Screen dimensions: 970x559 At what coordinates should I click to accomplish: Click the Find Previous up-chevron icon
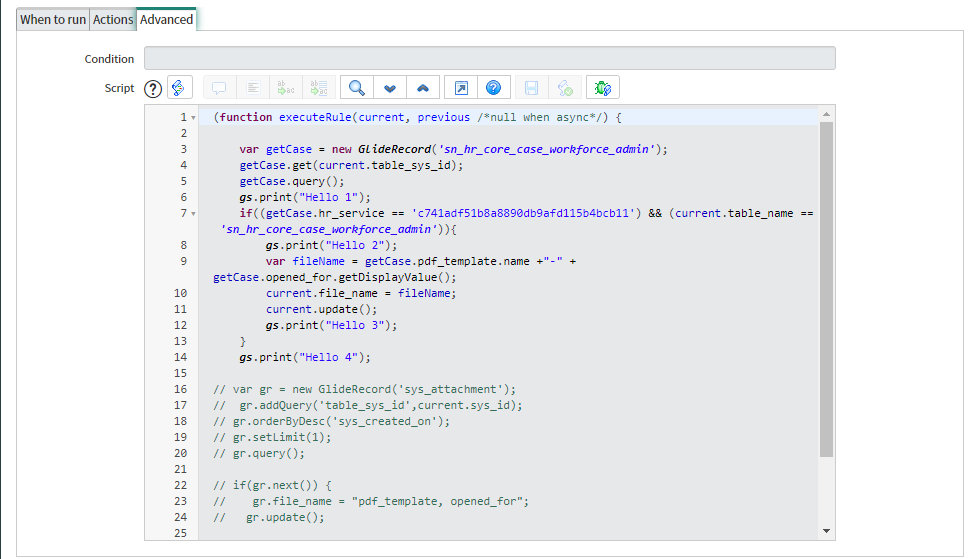[x=423, y=88]
